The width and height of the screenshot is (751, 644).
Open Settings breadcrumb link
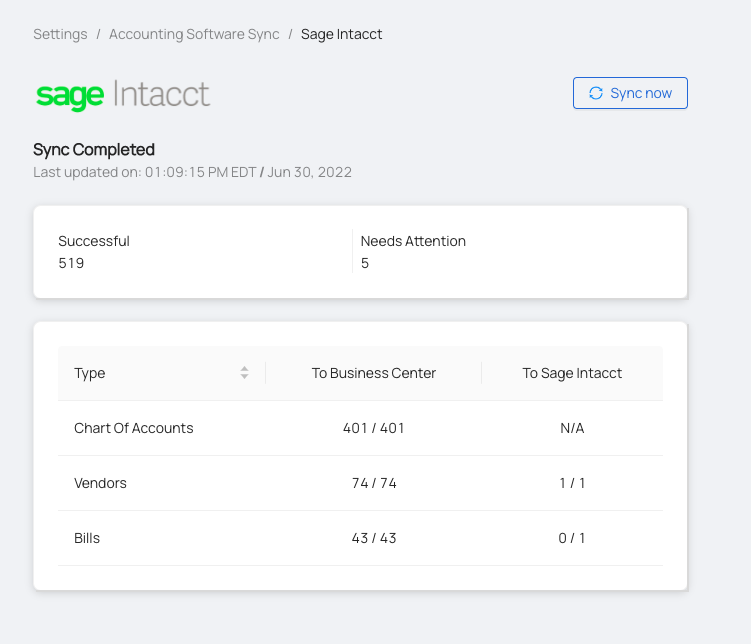(x=60, y=34)
